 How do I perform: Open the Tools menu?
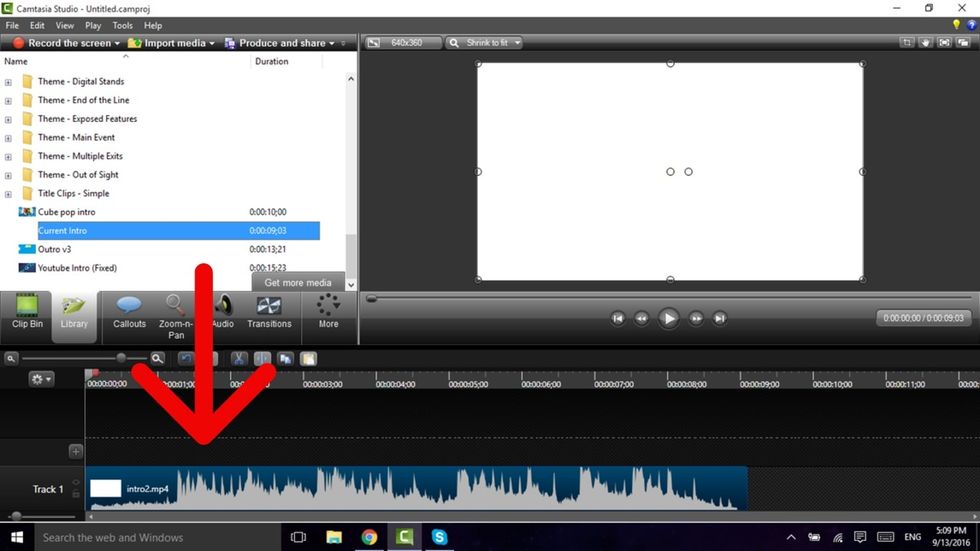coord(122,25)
